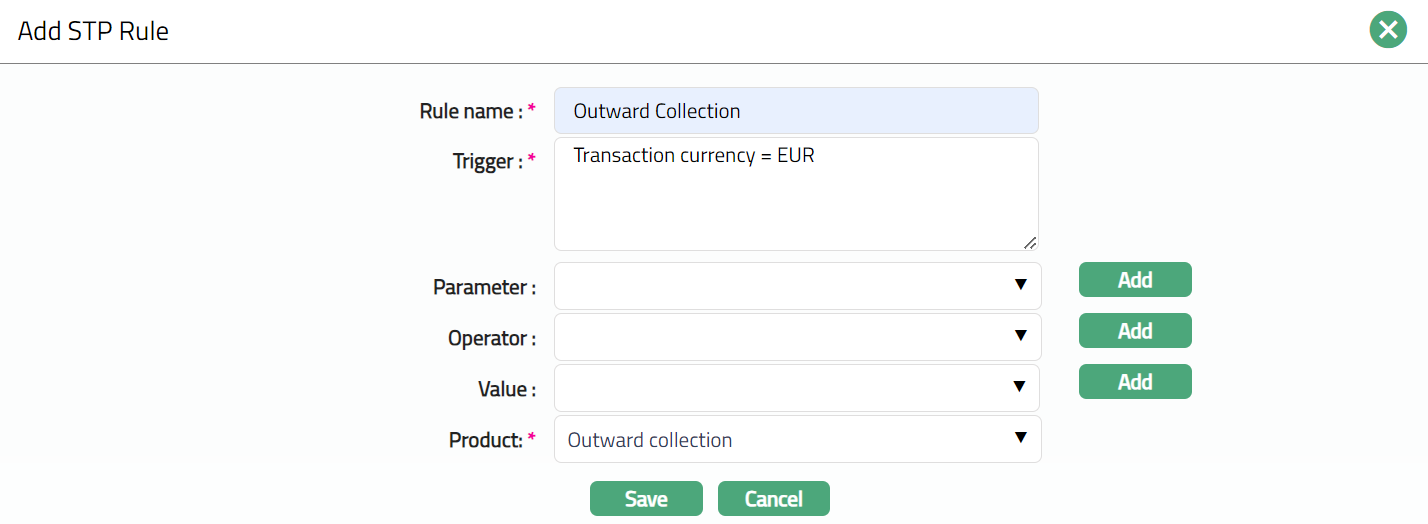
Task: Open the Value dropdown
Action: [797, 388]
